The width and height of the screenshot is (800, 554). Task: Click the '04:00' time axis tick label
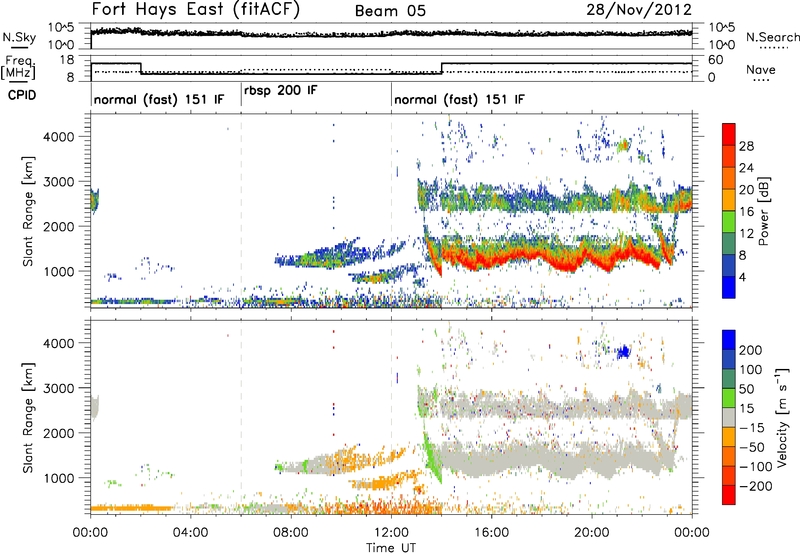tap(190, 533)
